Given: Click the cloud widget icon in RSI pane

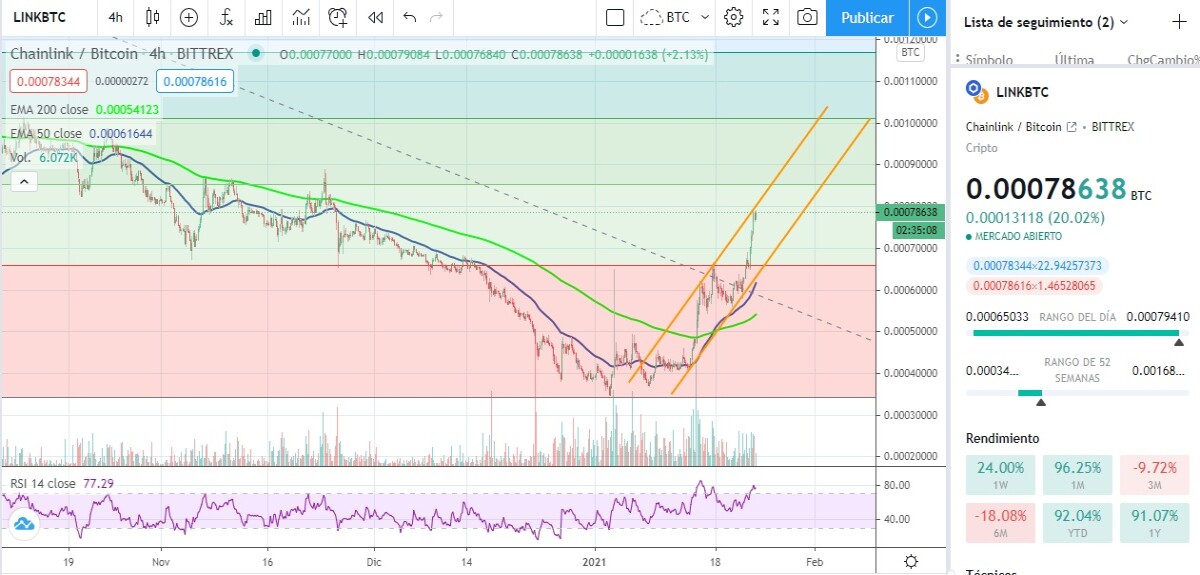Looking at the screenshot, I should (23, 523).
